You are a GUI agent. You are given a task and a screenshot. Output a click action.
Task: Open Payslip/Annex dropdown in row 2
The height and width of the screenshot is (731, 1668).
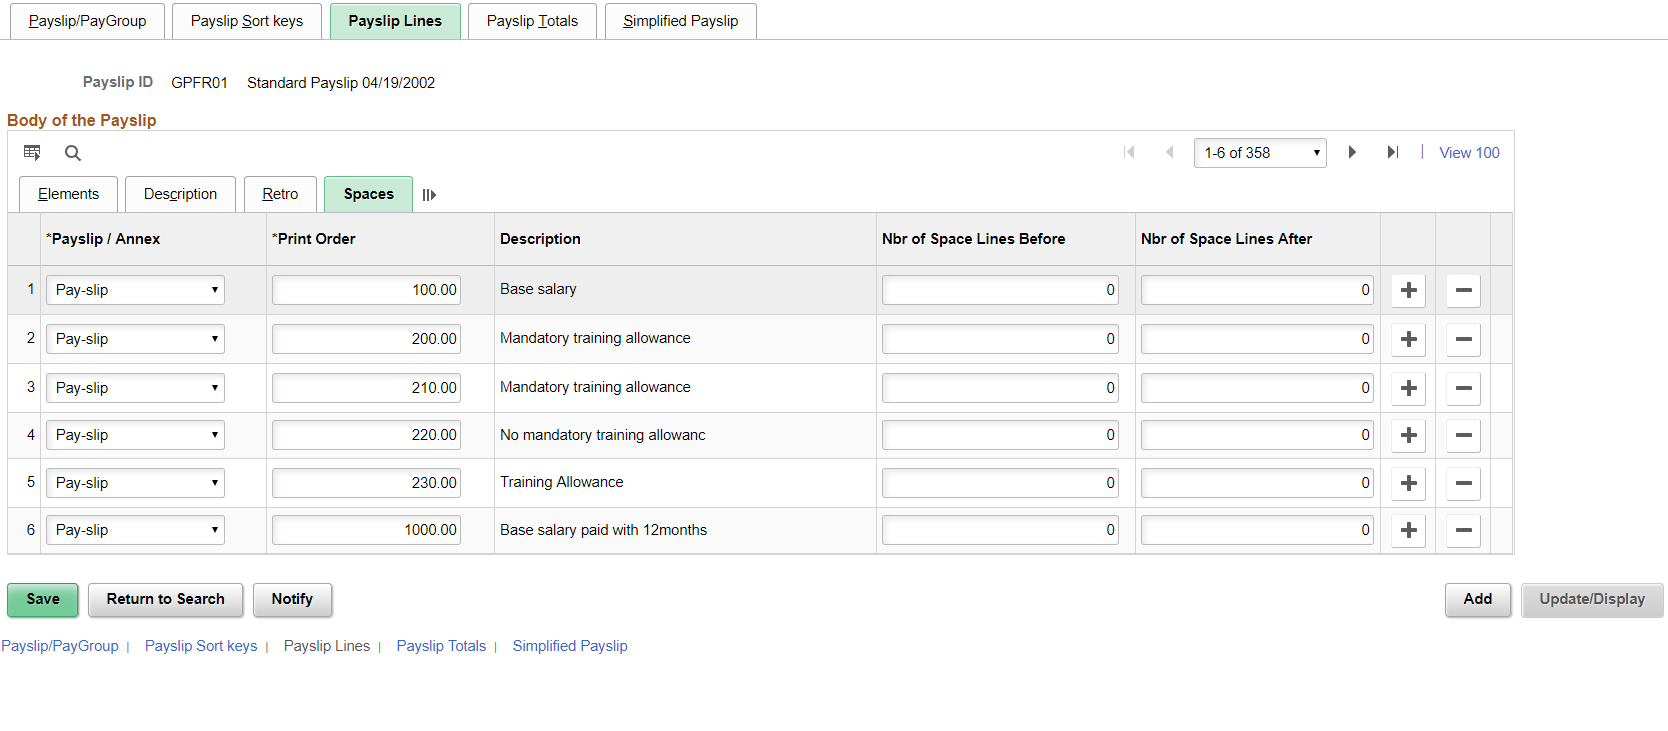point(135,339)
